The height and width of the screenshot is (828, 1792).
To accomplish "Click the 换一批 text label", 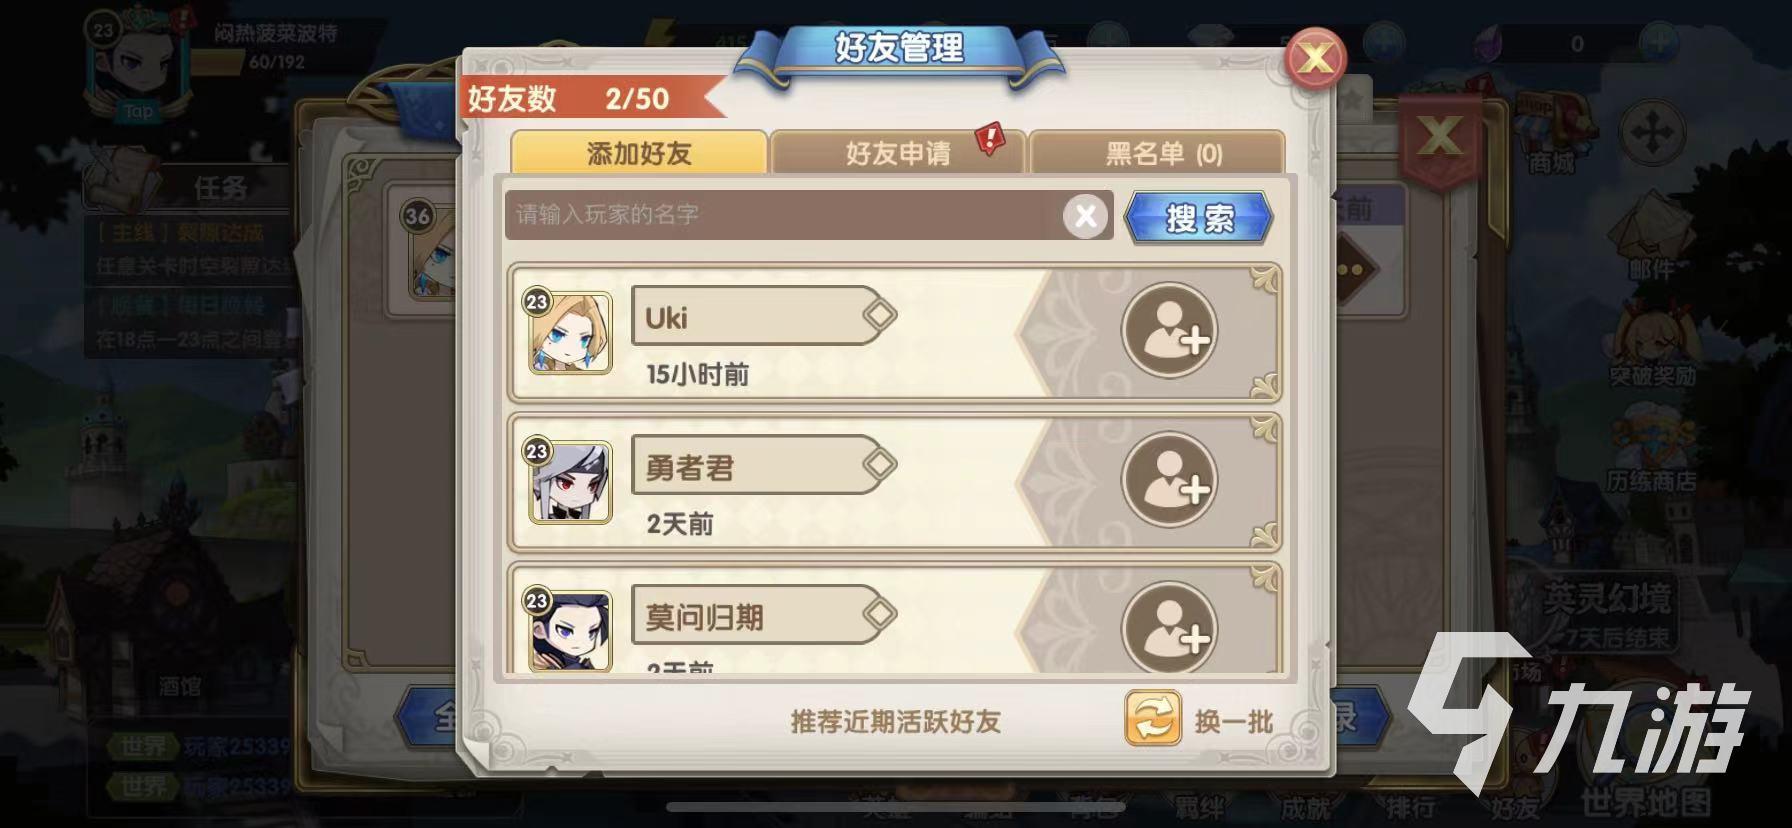I will (1234, 721).
